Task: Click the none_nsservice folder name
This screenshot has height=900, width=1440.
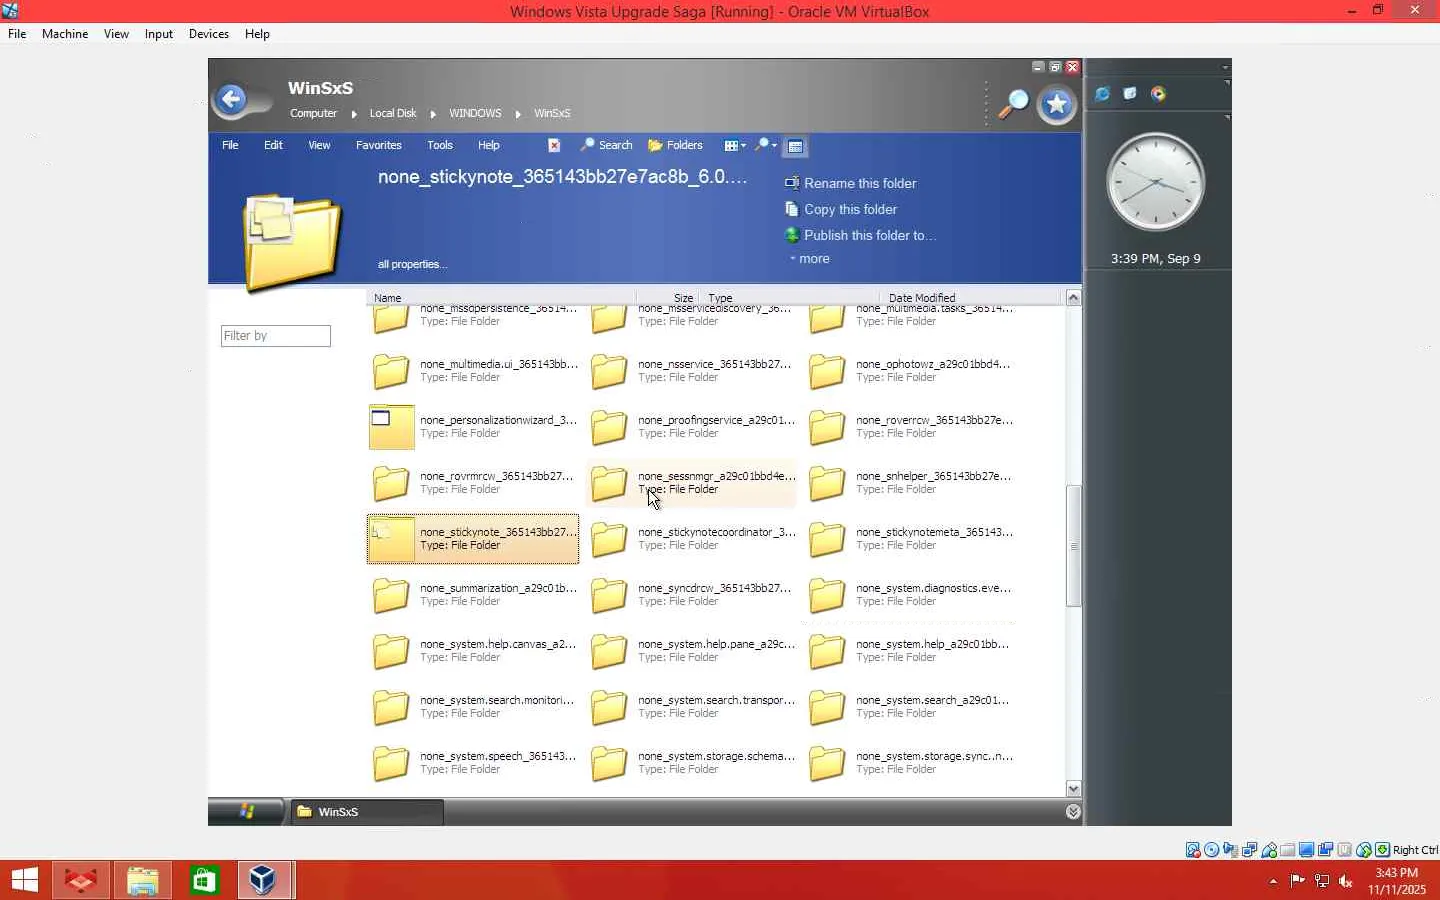Action: (714, 364)
